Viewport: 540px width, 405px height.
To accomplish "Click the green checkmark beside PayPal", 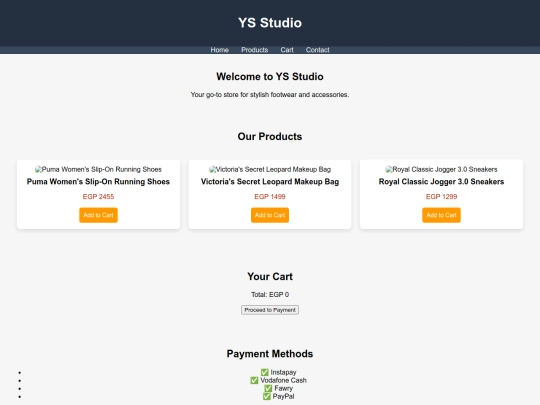I will 267,396.
